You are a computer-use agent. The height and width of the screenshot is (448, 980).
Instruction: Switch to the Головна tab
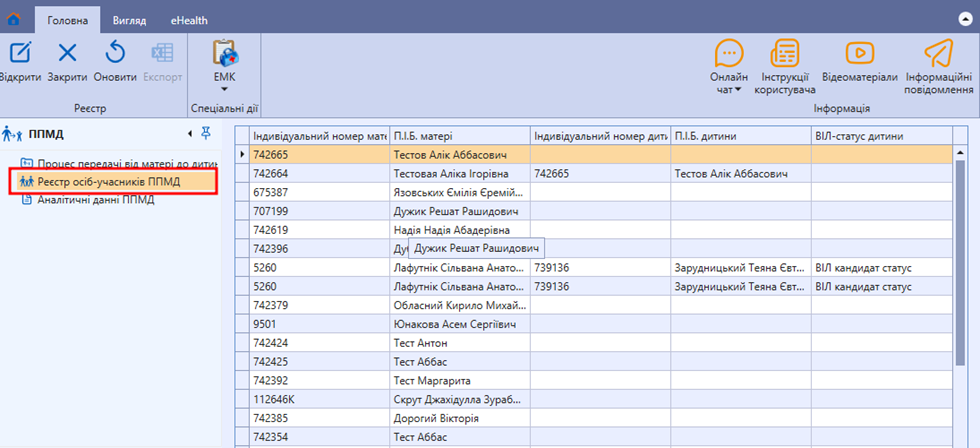(68, 21)
